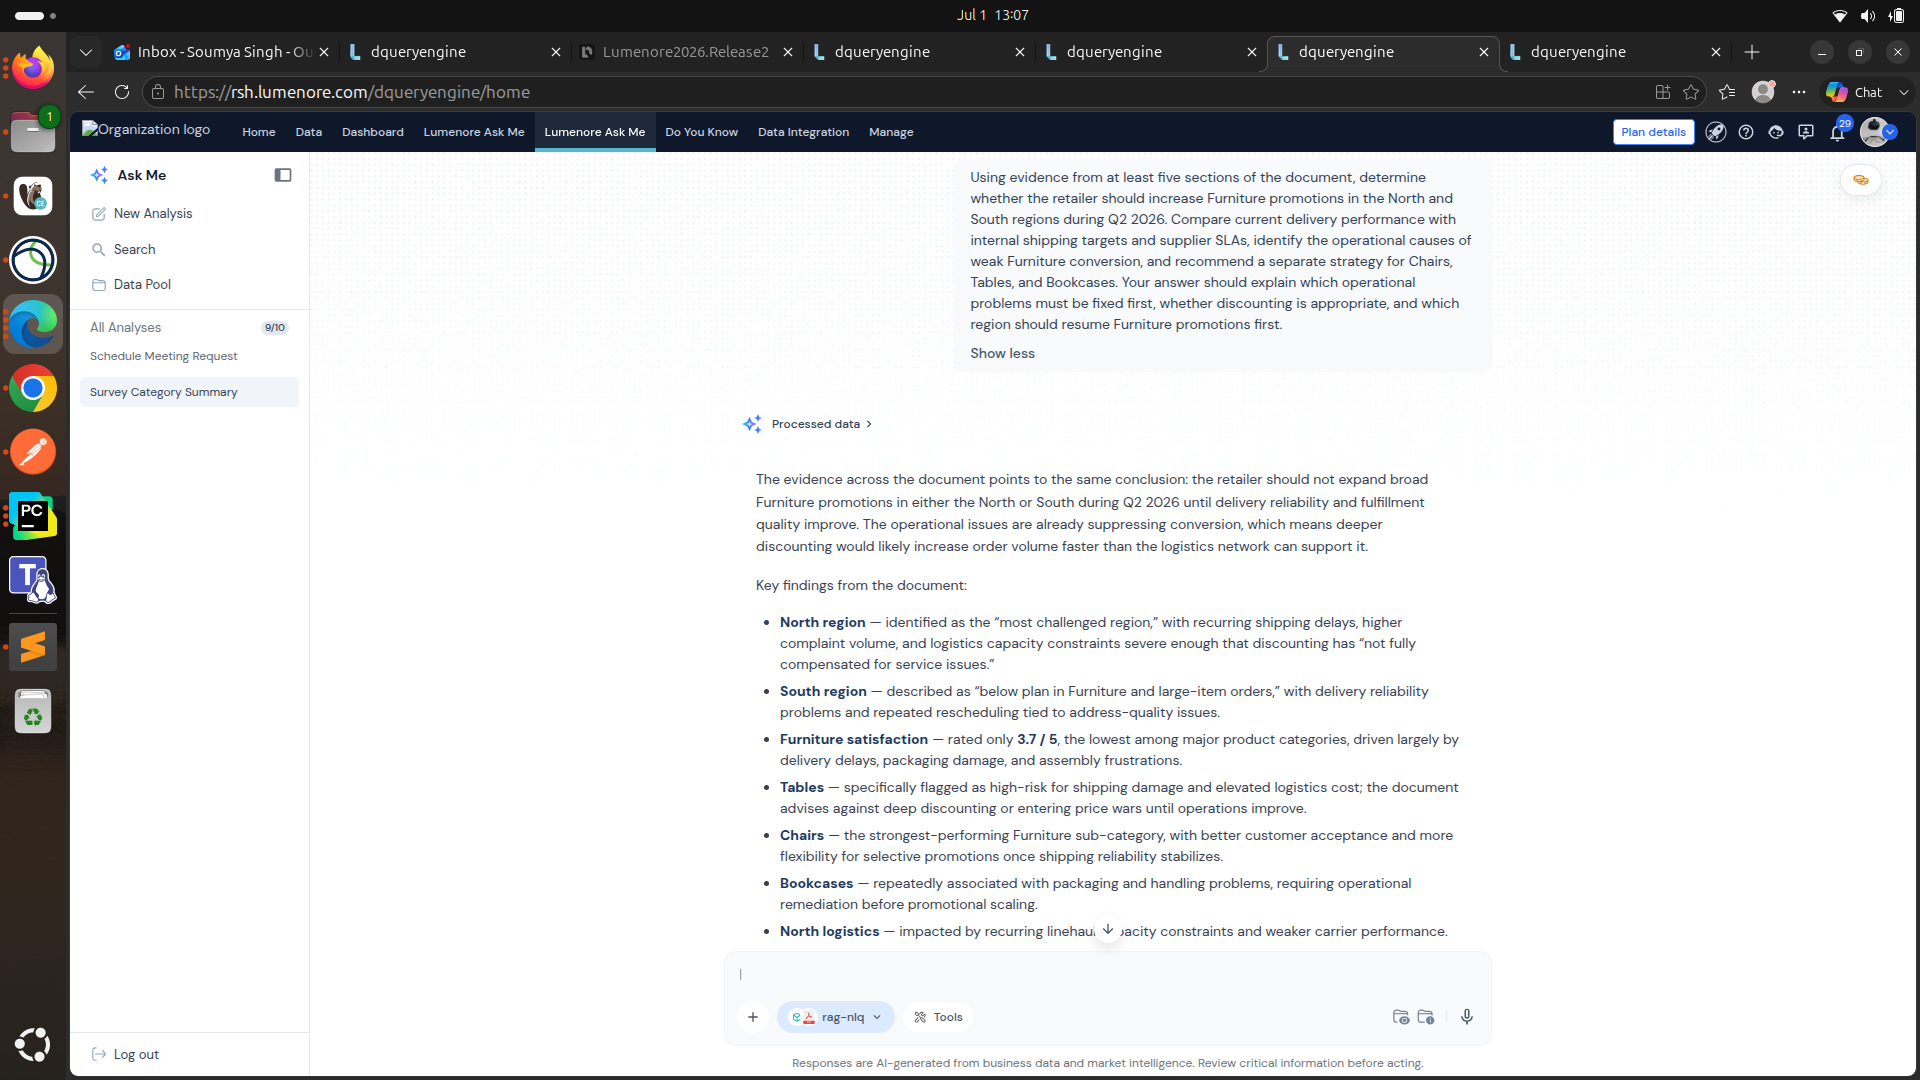Reload the page with refresh icon
The width and height of the screenshot is (1920, 1080).
tap(122, 92)
